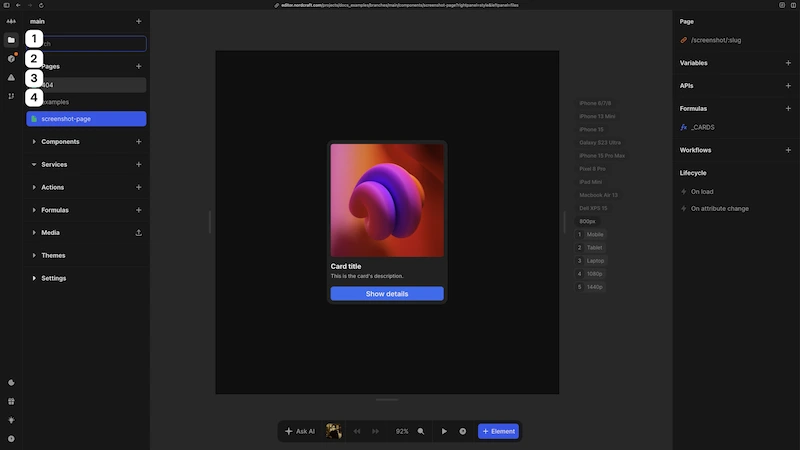This screenshot has width=800, height=450.
Task: Click the browser back arrow
Action: pyautogui.click(x=18, y=5)
